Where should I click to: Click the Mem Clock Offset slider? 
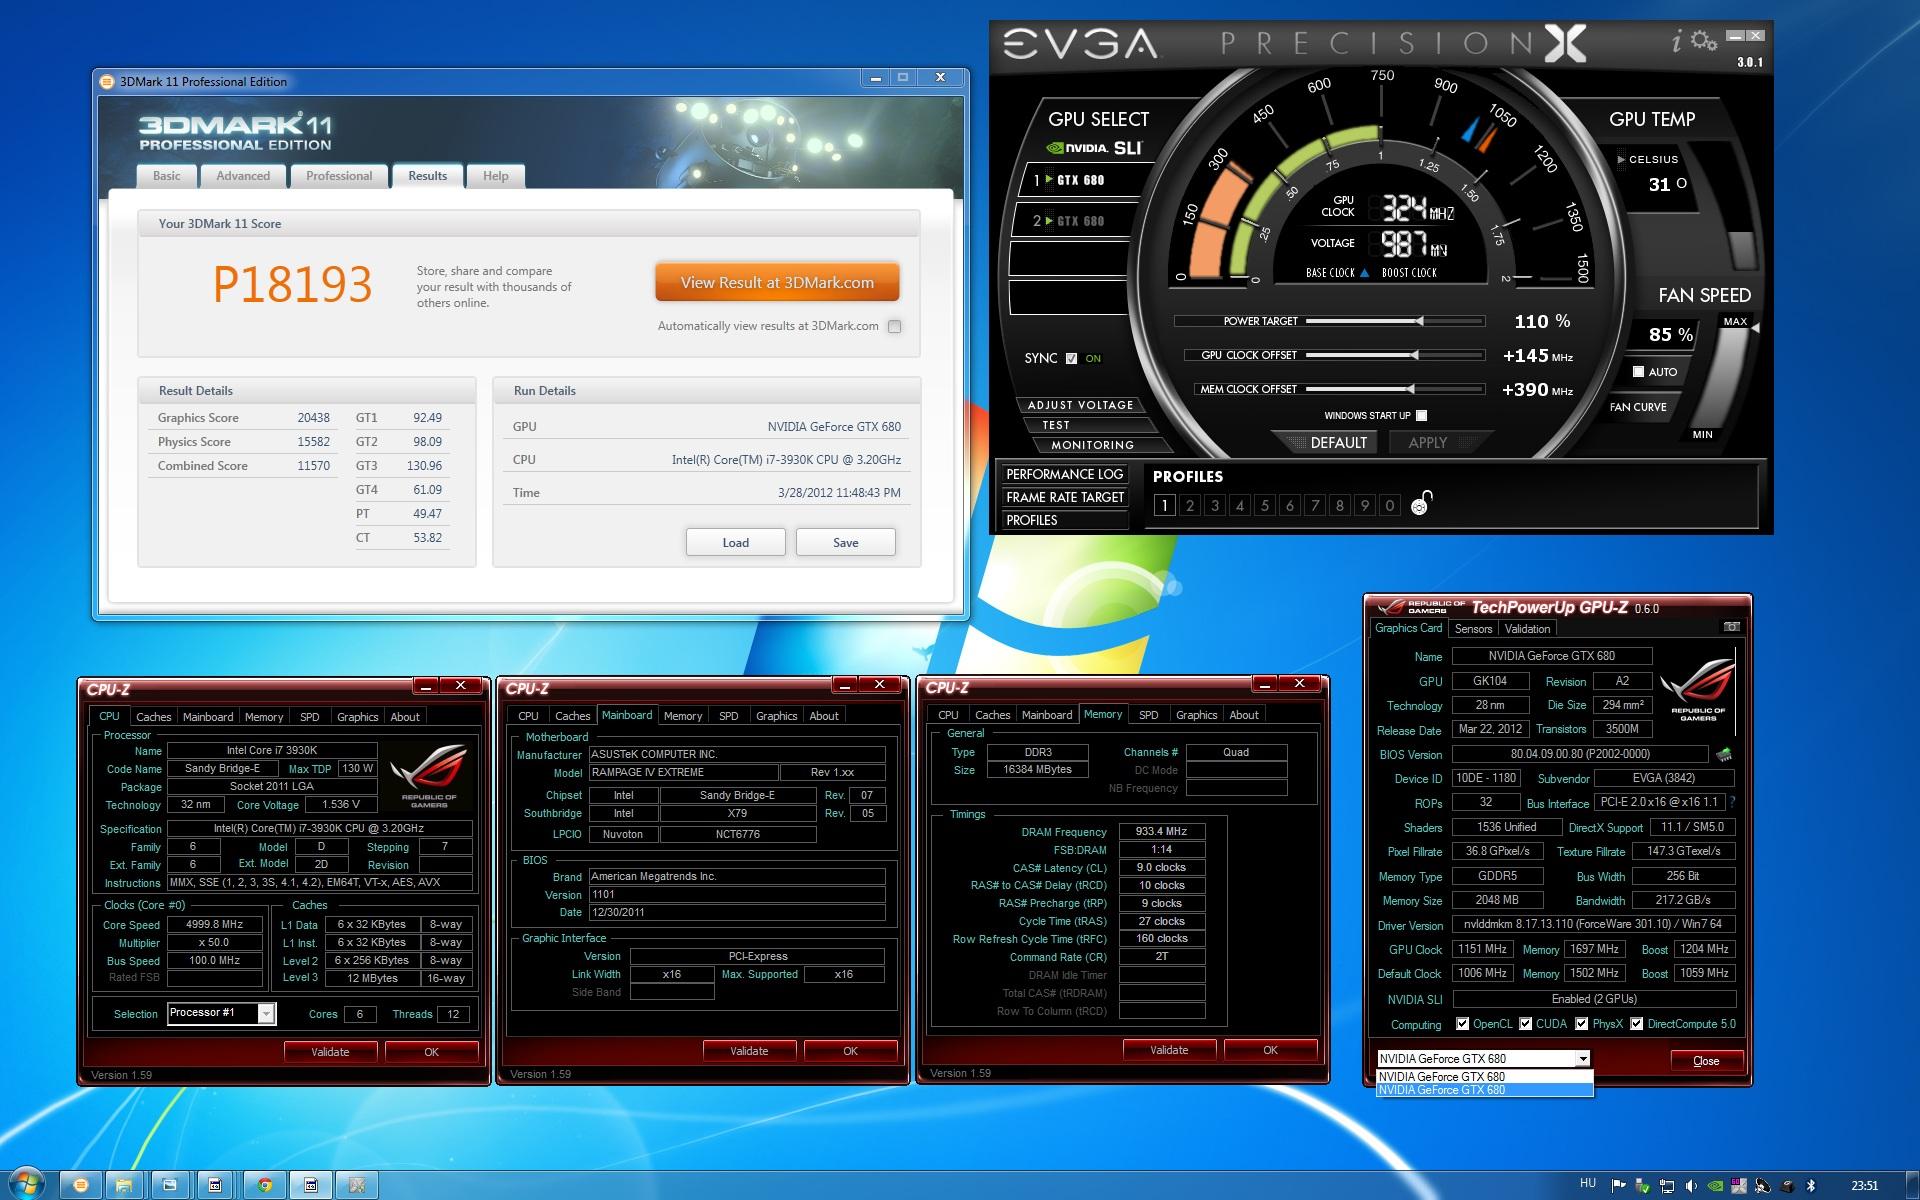(x=1394, y=389)
